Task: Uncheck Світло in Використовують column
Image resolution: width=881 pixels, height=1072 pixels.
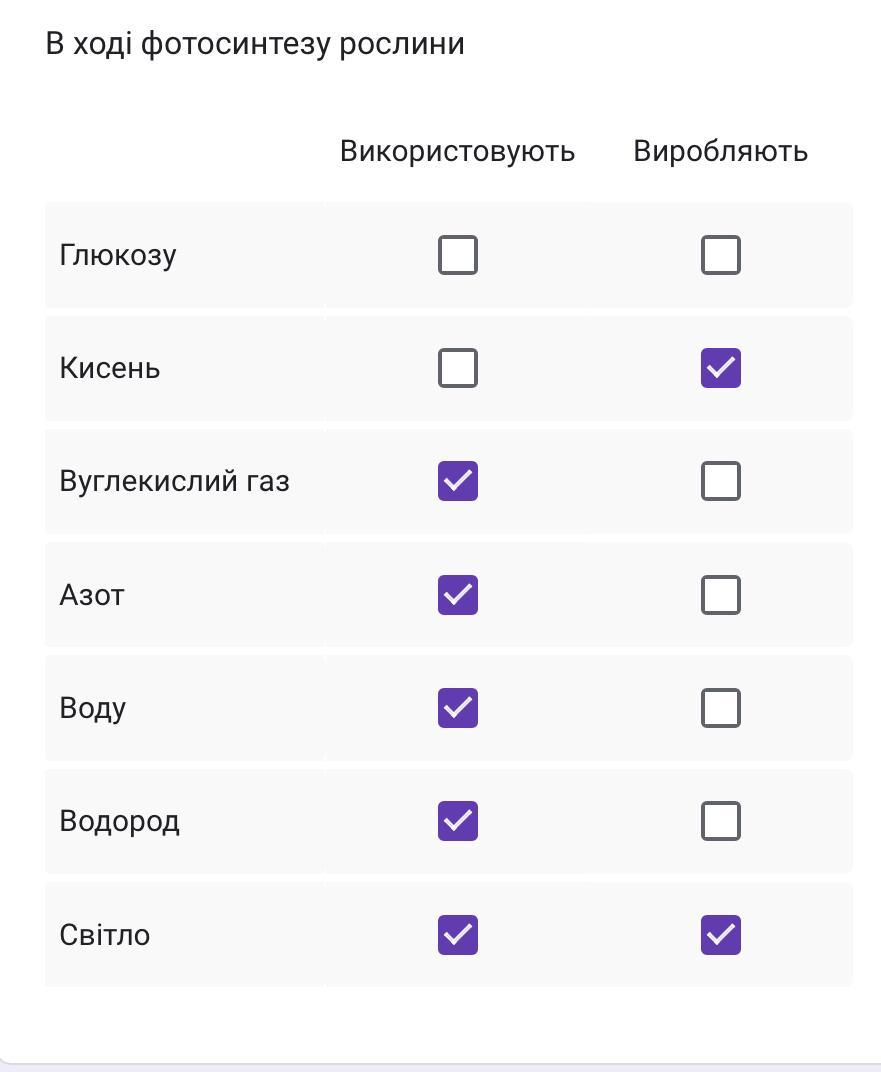Action: [457, 935]
